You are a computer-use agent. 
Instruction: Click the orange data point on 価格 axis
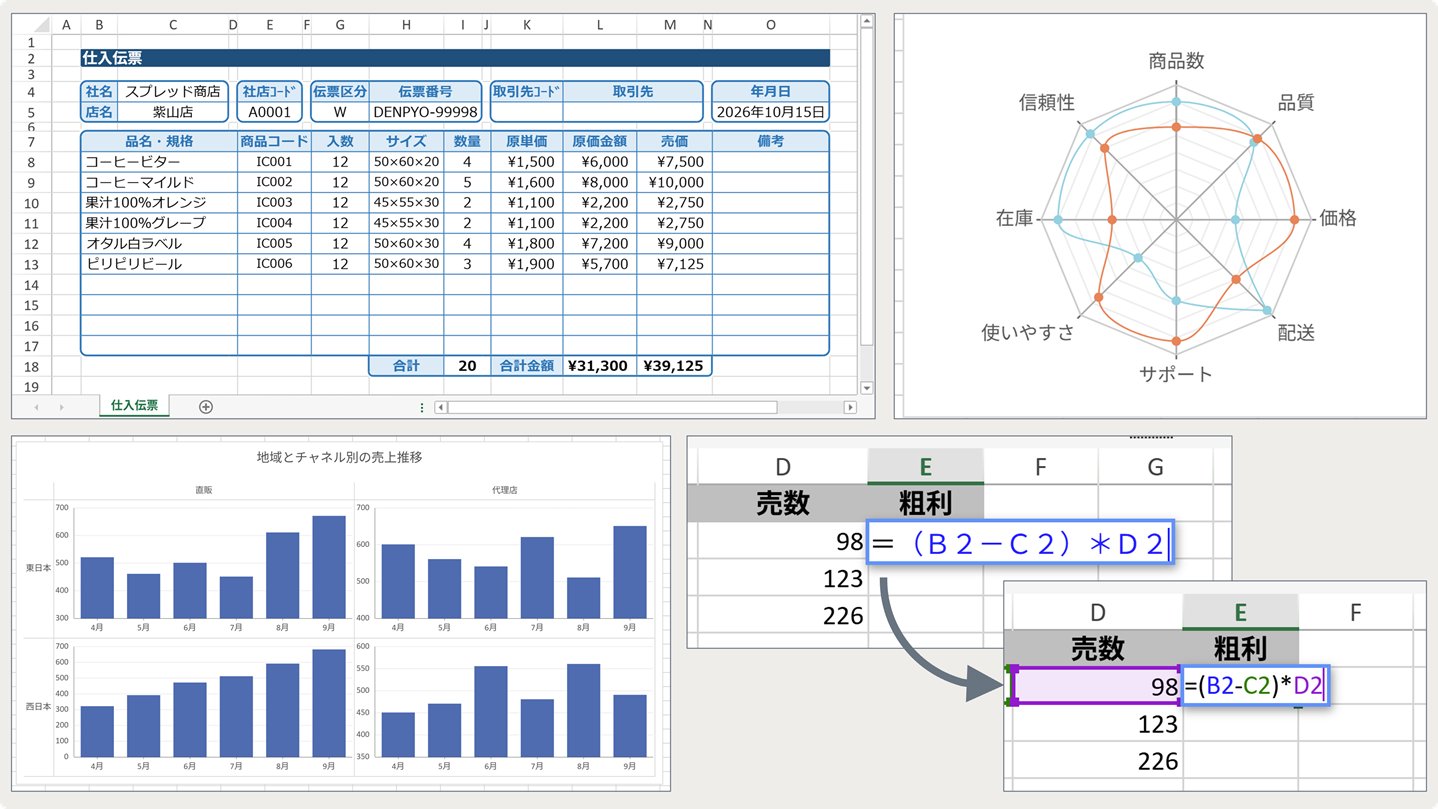(x=1295, y=220)
